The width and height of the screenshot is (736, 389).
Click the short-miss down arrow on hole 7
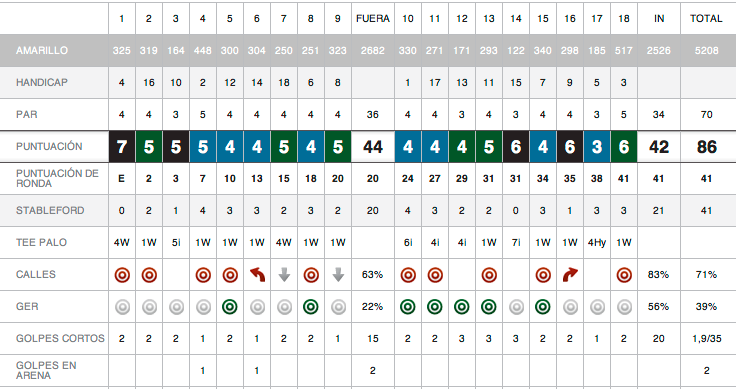284,275
